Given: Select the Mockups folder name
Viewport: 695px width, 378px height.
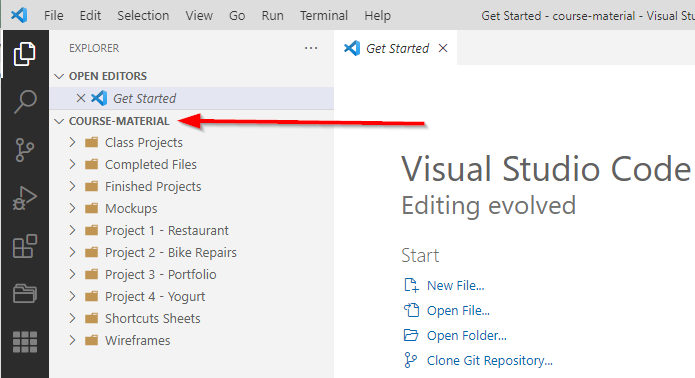Looking at the screenshot, I should click(x=131, y=209).
